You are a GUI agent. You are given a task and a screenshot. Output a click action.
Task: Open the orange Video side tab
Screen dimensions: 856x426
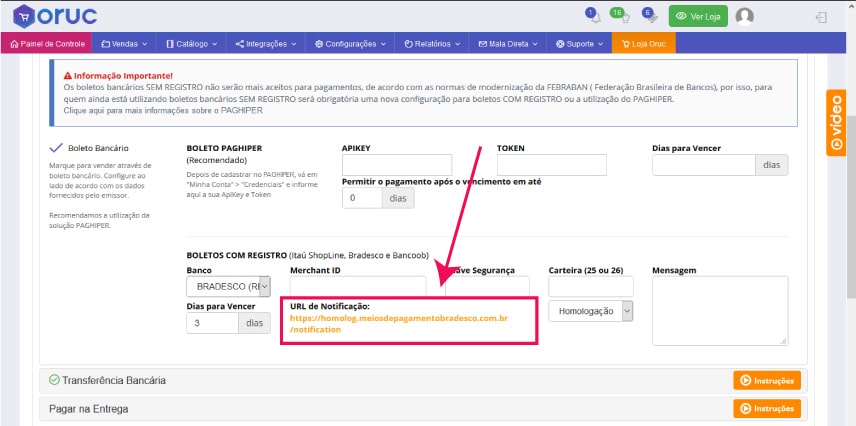836,123
